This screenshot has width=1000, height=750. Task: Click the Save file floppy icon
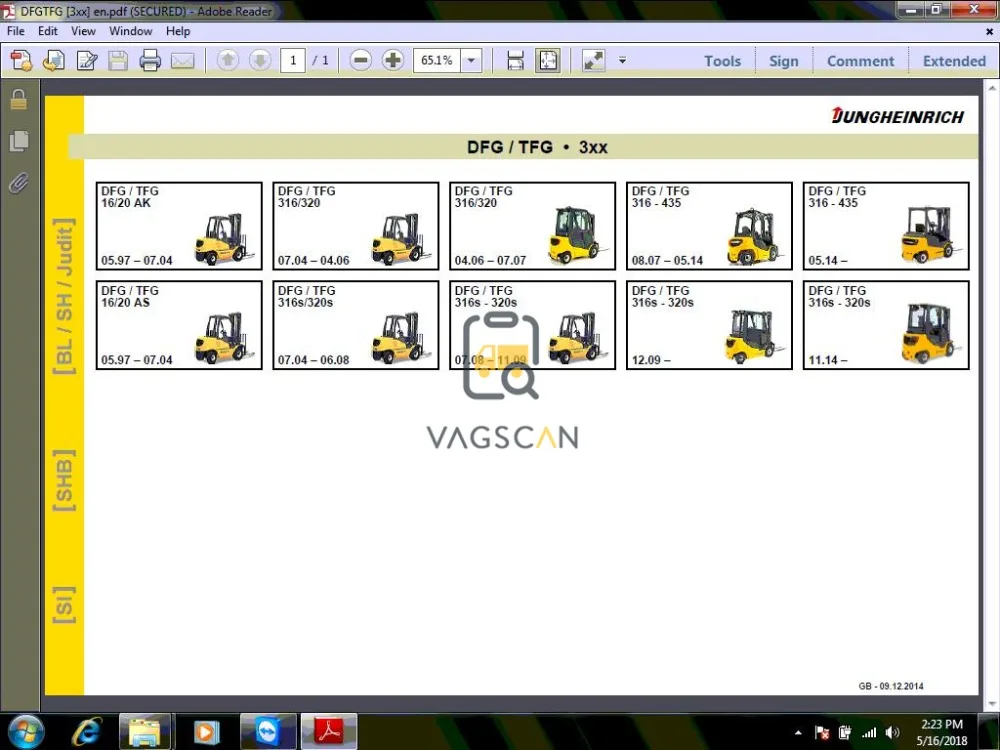(118, 61)
